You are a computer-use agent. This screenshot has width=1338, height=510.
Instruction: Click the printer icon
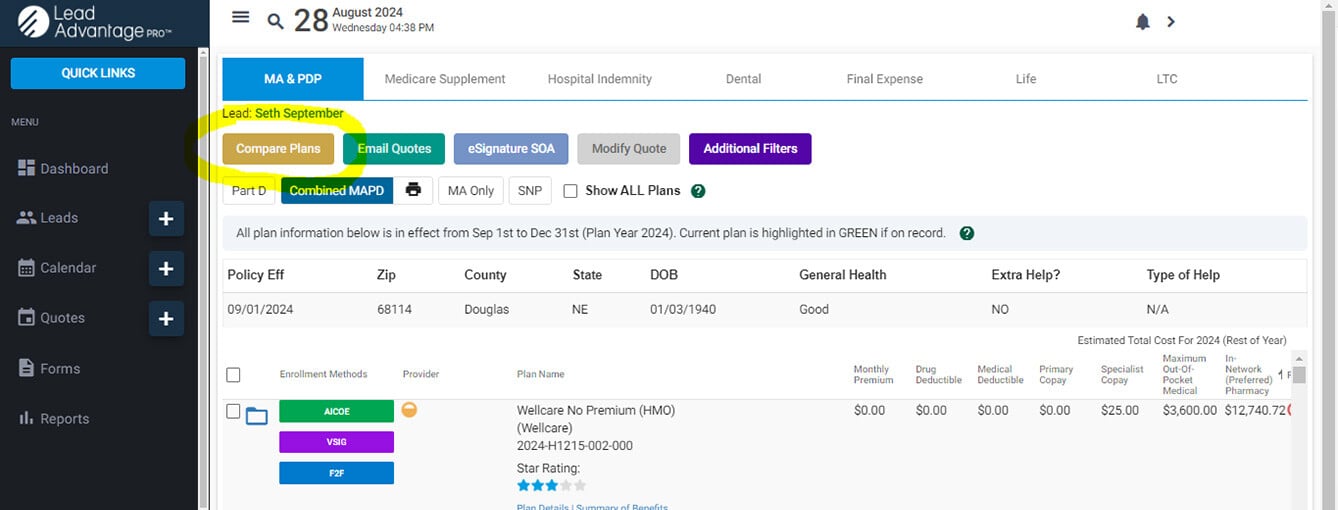(413, 190)
